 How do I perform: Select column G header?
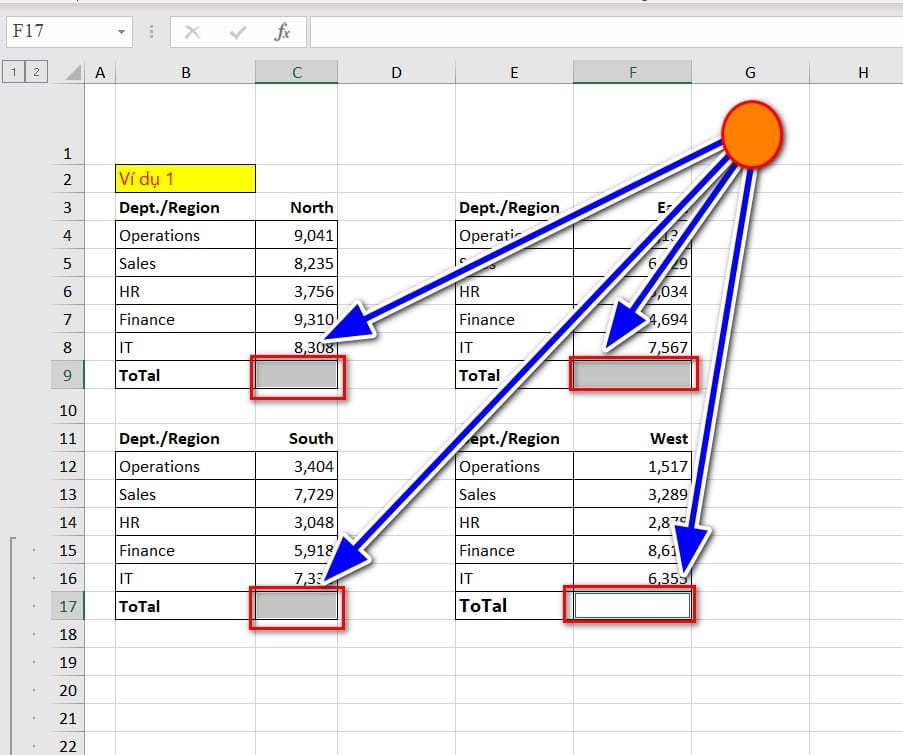click(750, 73)
